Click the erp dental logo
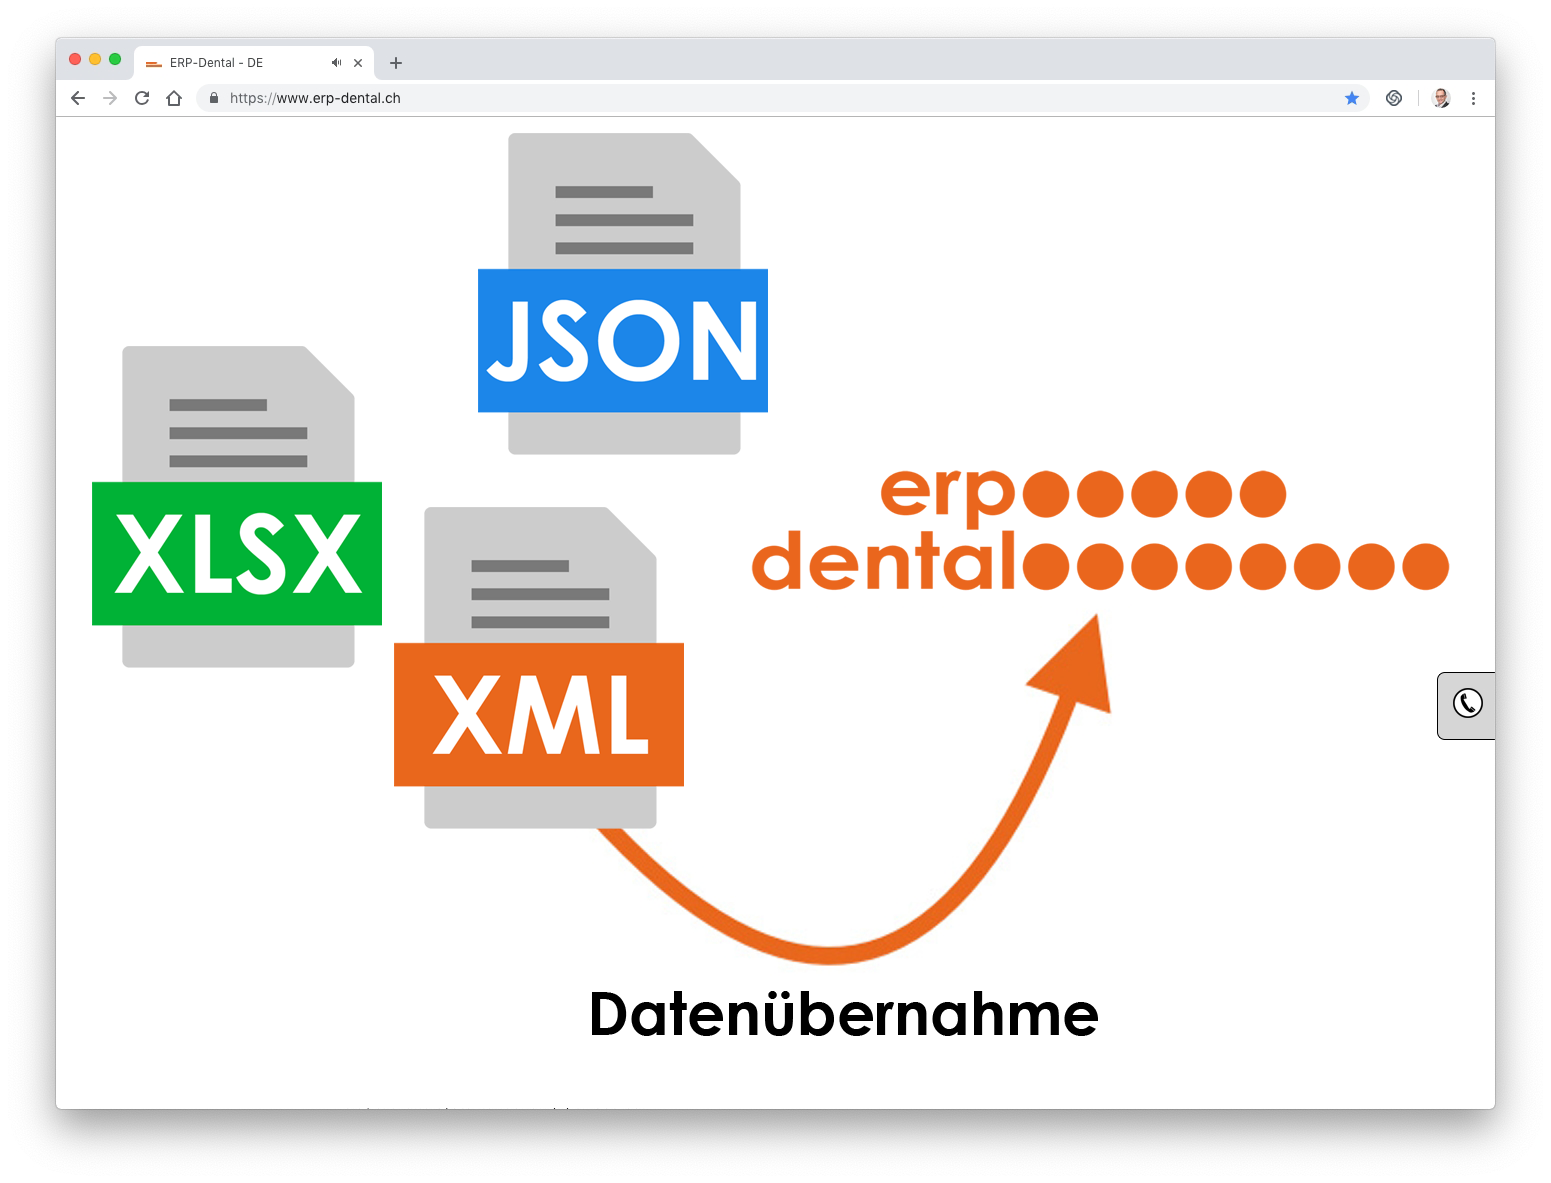 click(x=1100, y=529)
